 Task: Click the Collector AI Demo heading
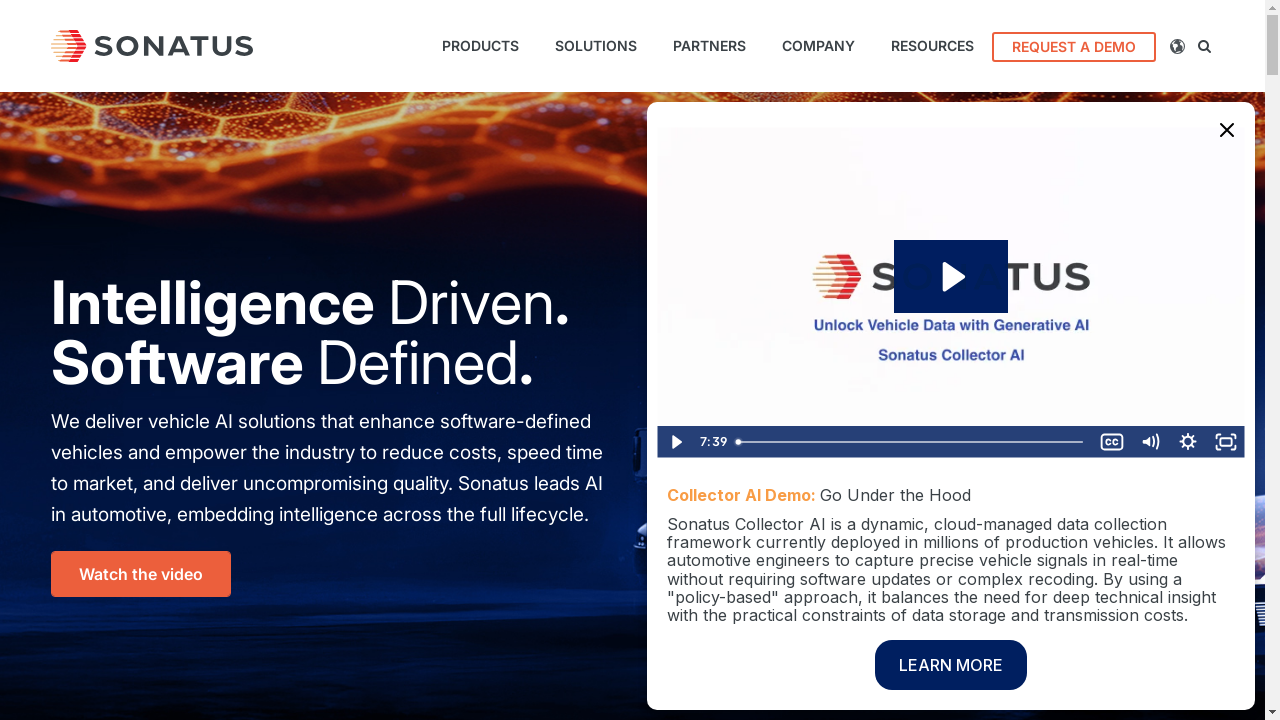click(x=741, y=495)
